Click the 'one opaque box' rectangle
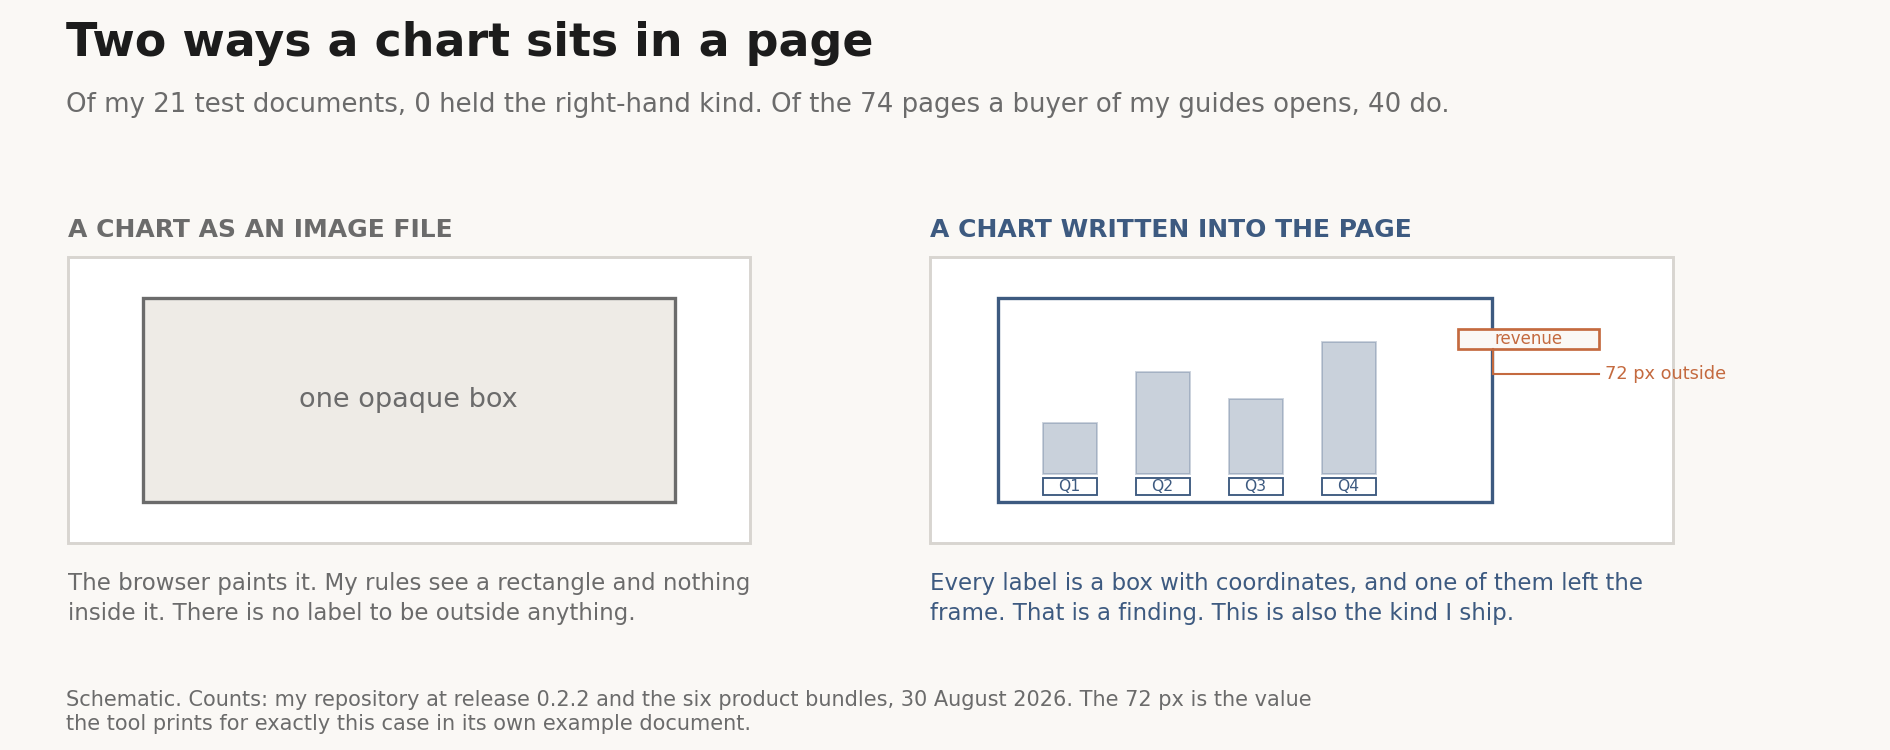1890x750 pixels. click(409, 400)
